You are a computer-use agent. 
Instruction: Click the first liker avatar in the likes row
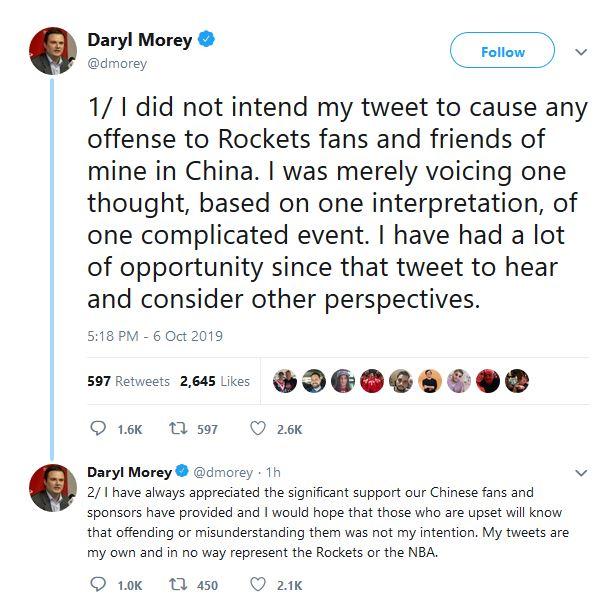(x=283, y=380)
